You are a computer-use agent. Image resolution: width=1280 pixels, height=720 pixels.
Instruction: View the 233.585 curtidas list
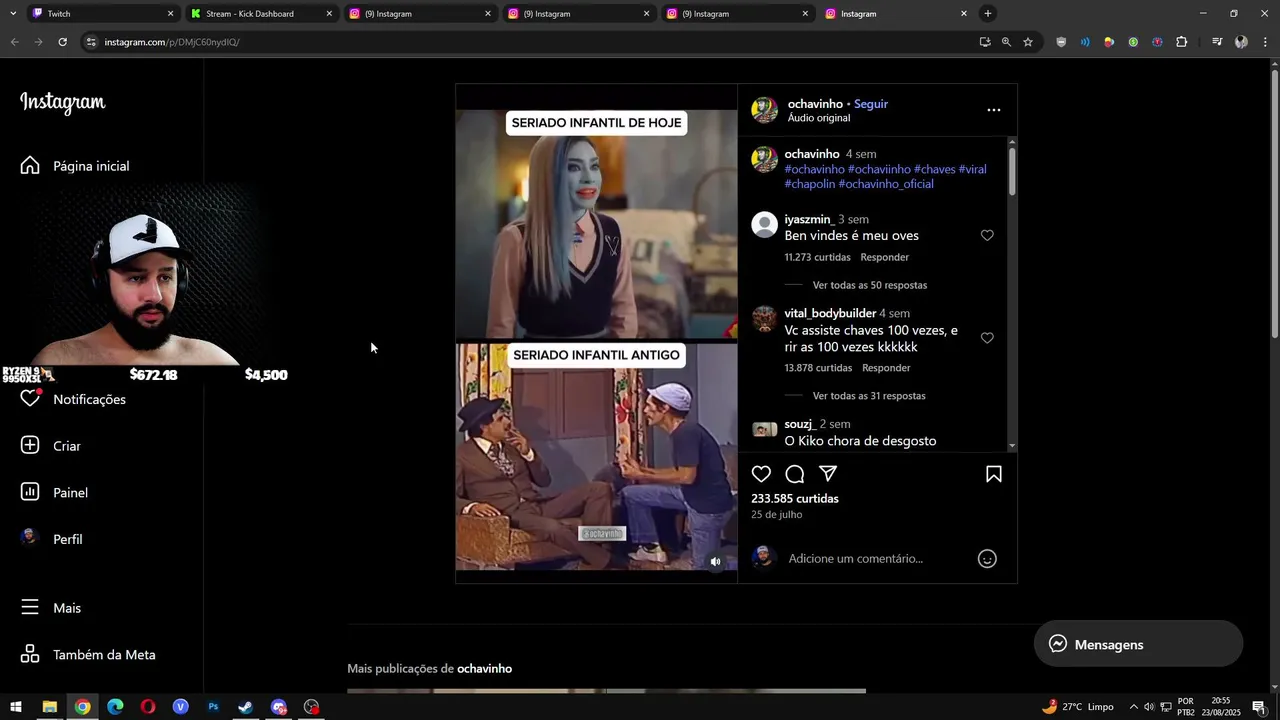pos(795,498)
